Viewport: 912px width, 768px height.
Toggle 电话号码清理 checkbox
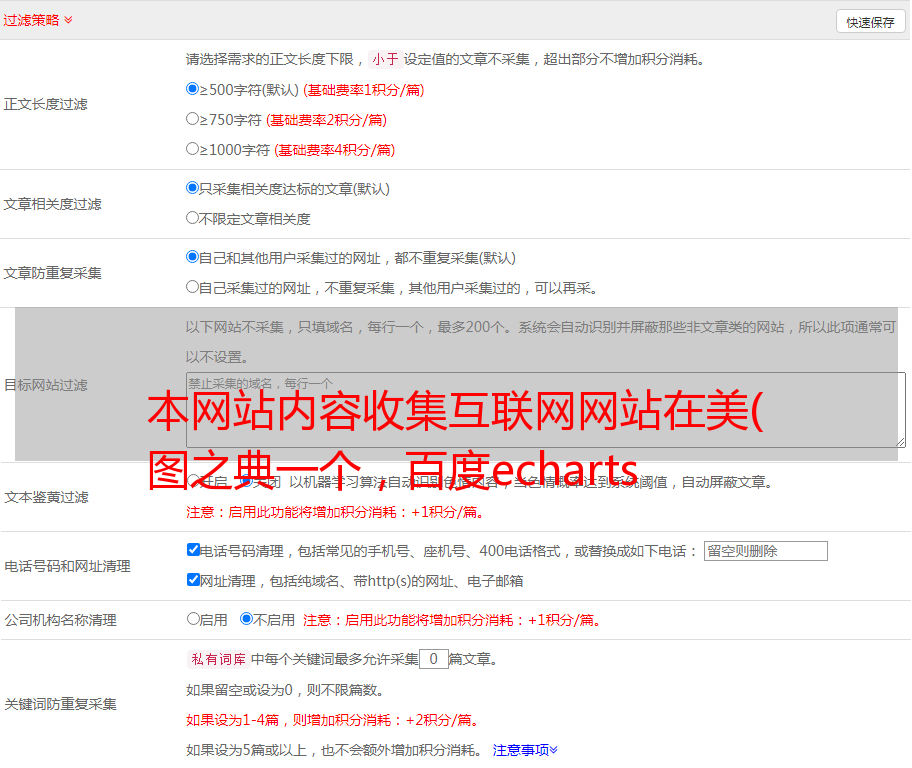coord(193,550)
